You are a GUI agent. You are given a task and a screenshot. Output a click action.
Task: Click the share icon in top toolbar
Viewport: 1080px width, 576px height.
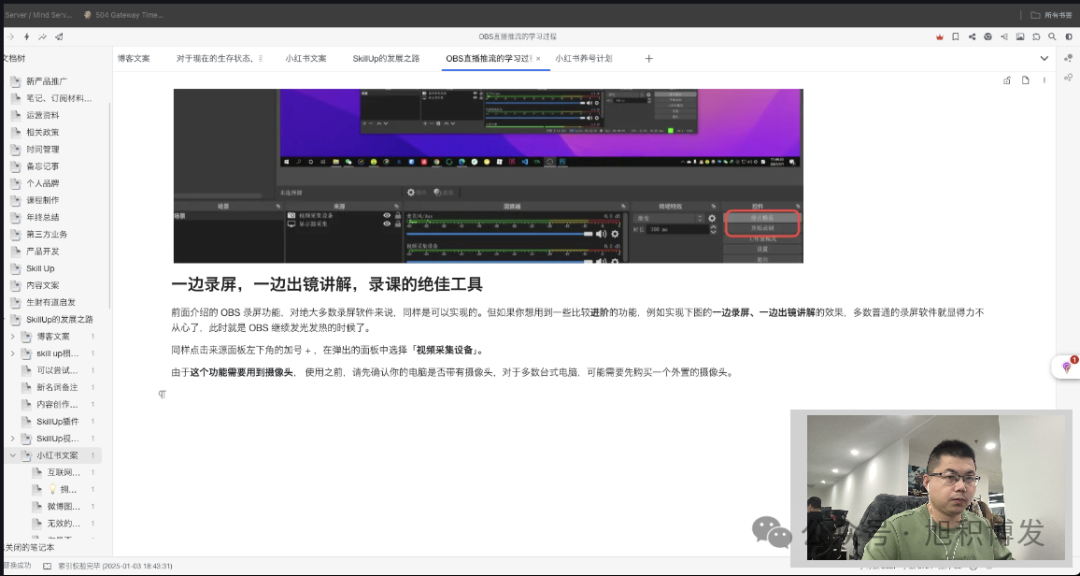(x=973, y=36)
